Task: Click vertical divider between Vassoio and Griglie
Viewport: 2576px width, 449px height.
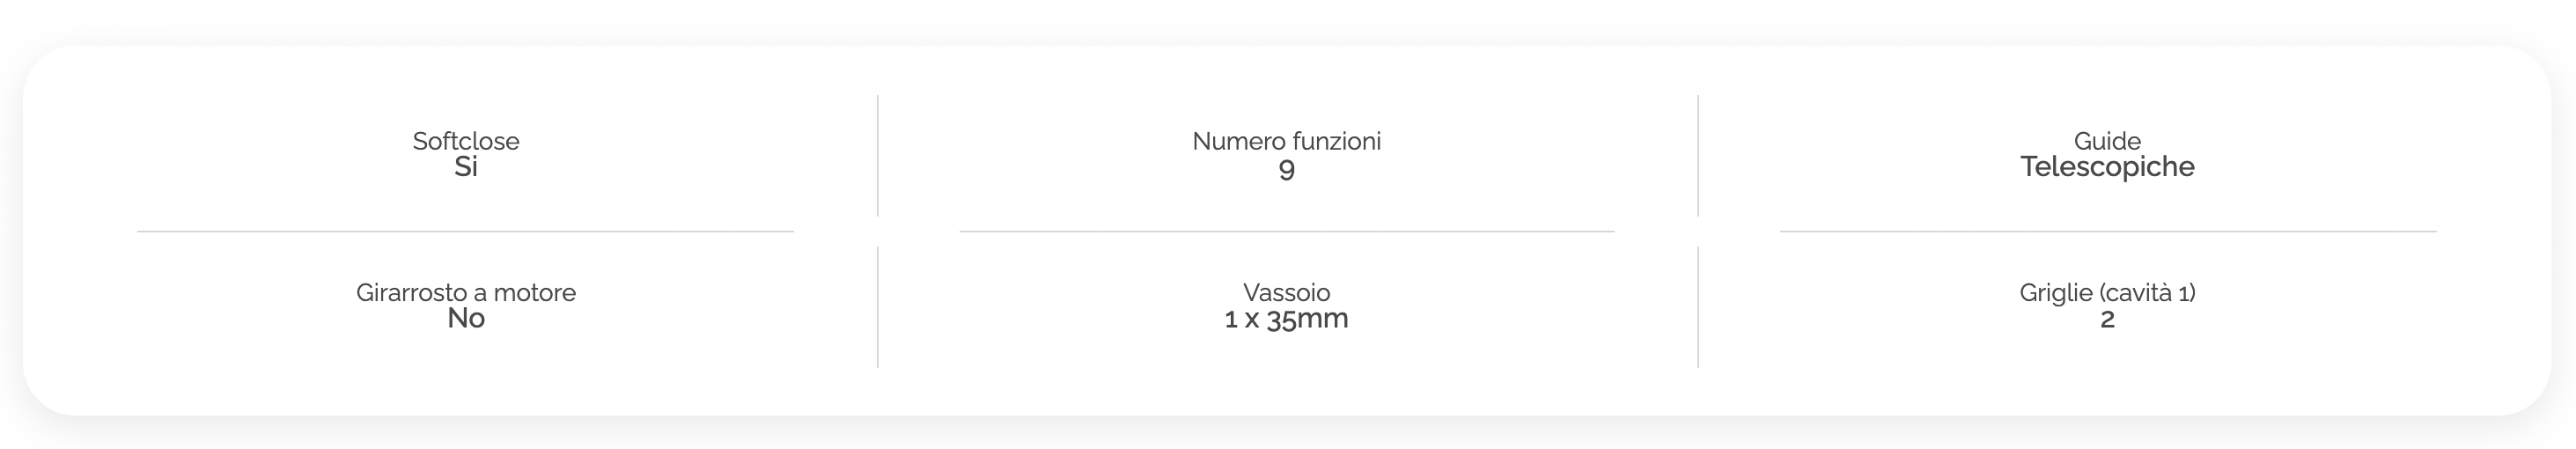Action: click(1698, 307)
